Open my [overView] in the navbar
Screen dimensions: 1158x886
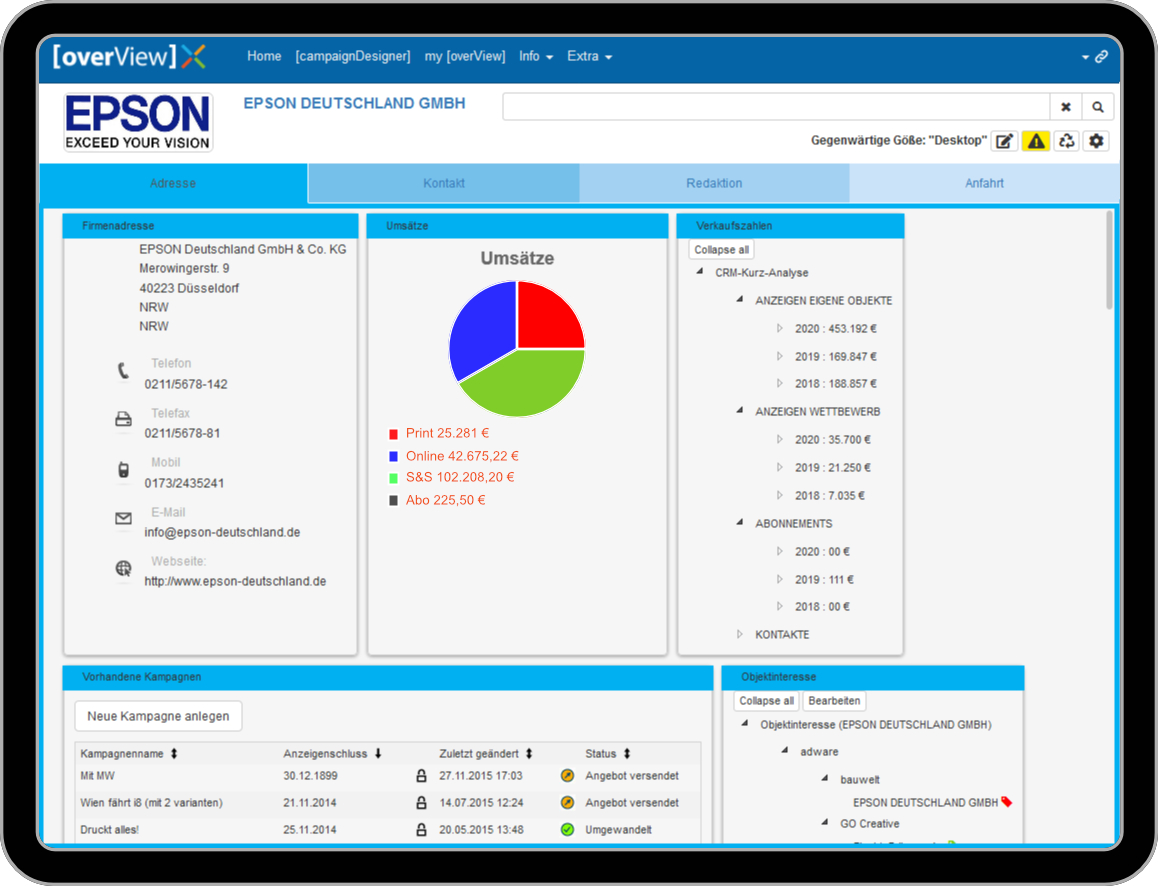pos(465,56)
